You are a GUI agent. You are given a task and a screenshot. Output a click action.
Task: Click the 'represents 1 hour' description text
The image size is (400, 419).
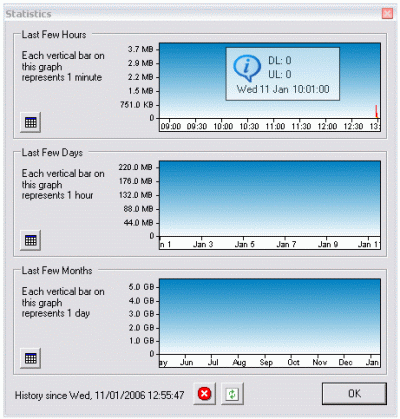pyautogui.click(x=58, y=195)
